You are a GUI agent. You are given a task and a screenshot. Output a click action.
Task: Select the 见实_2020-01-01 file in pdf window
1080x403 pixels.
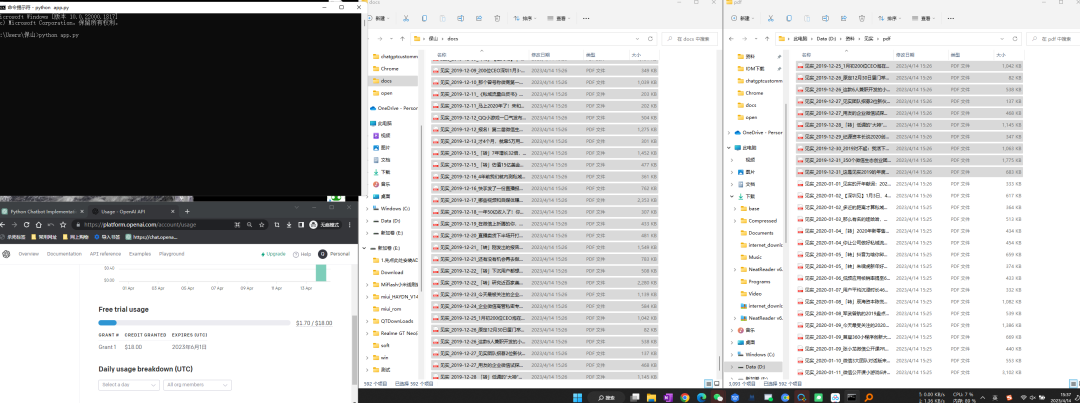pyautogui.click(x=909, y=184)
